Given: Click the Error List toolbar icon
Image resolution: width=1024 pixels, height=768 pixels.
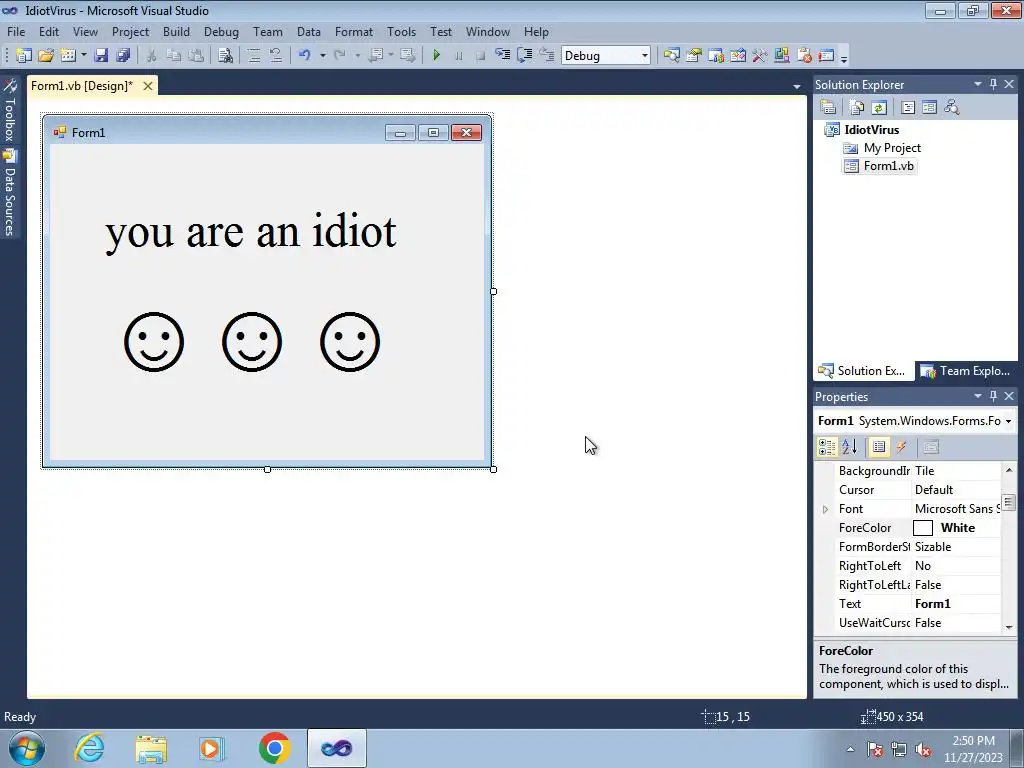Looking at the screenshot, I should pos(804,56).
